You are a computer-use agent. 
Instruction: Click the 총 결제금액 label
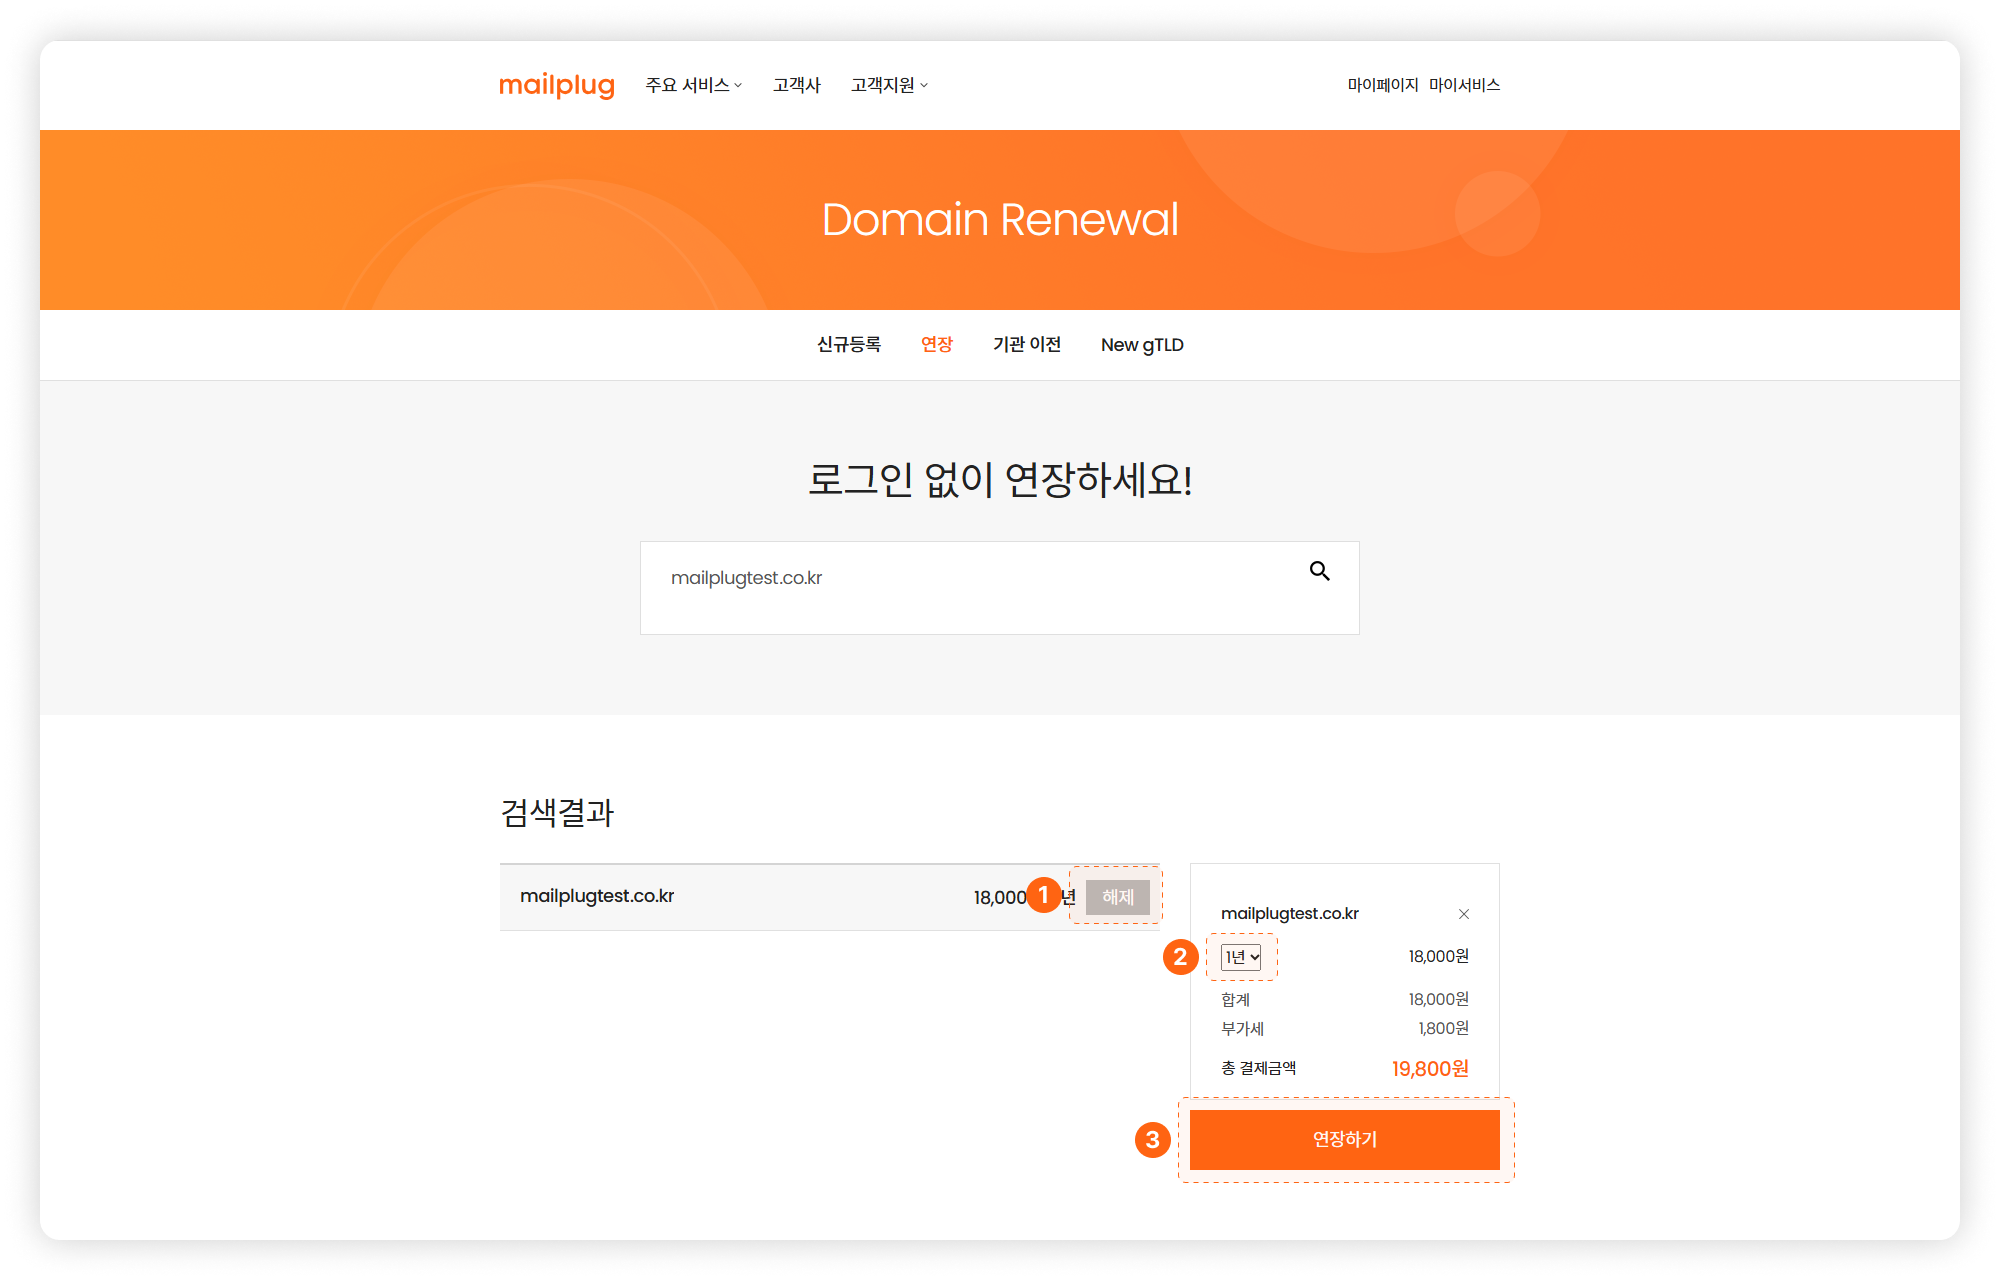click(1258, 1068)
